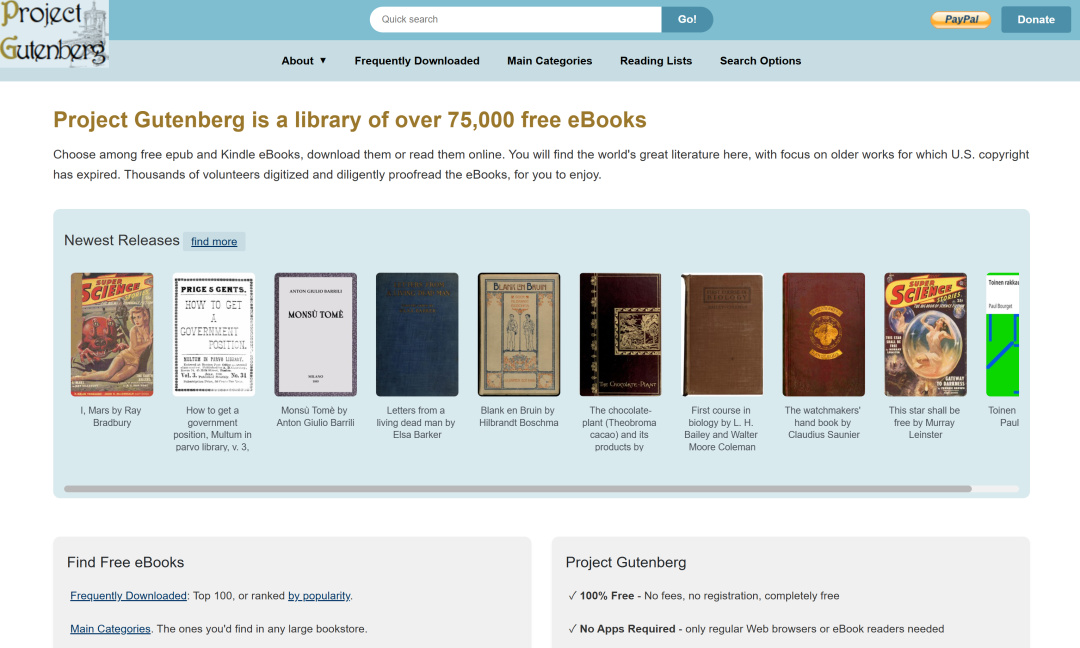Click Blank en Bruin by Hilbrandt Boschma title
1080x648 pixels.
pos(519,417)
